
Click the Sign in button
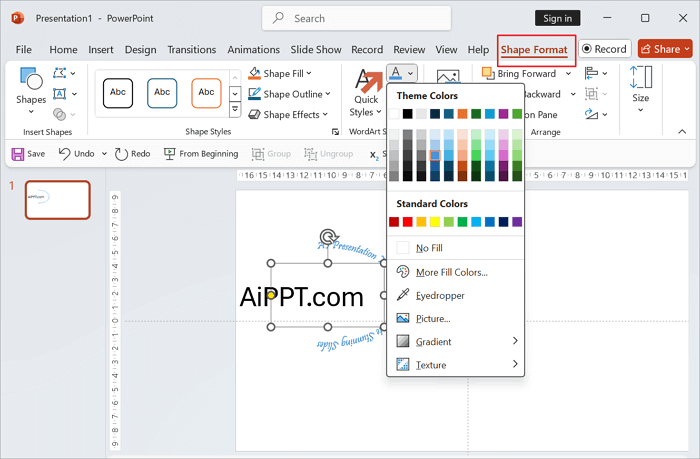coord(557,18)
